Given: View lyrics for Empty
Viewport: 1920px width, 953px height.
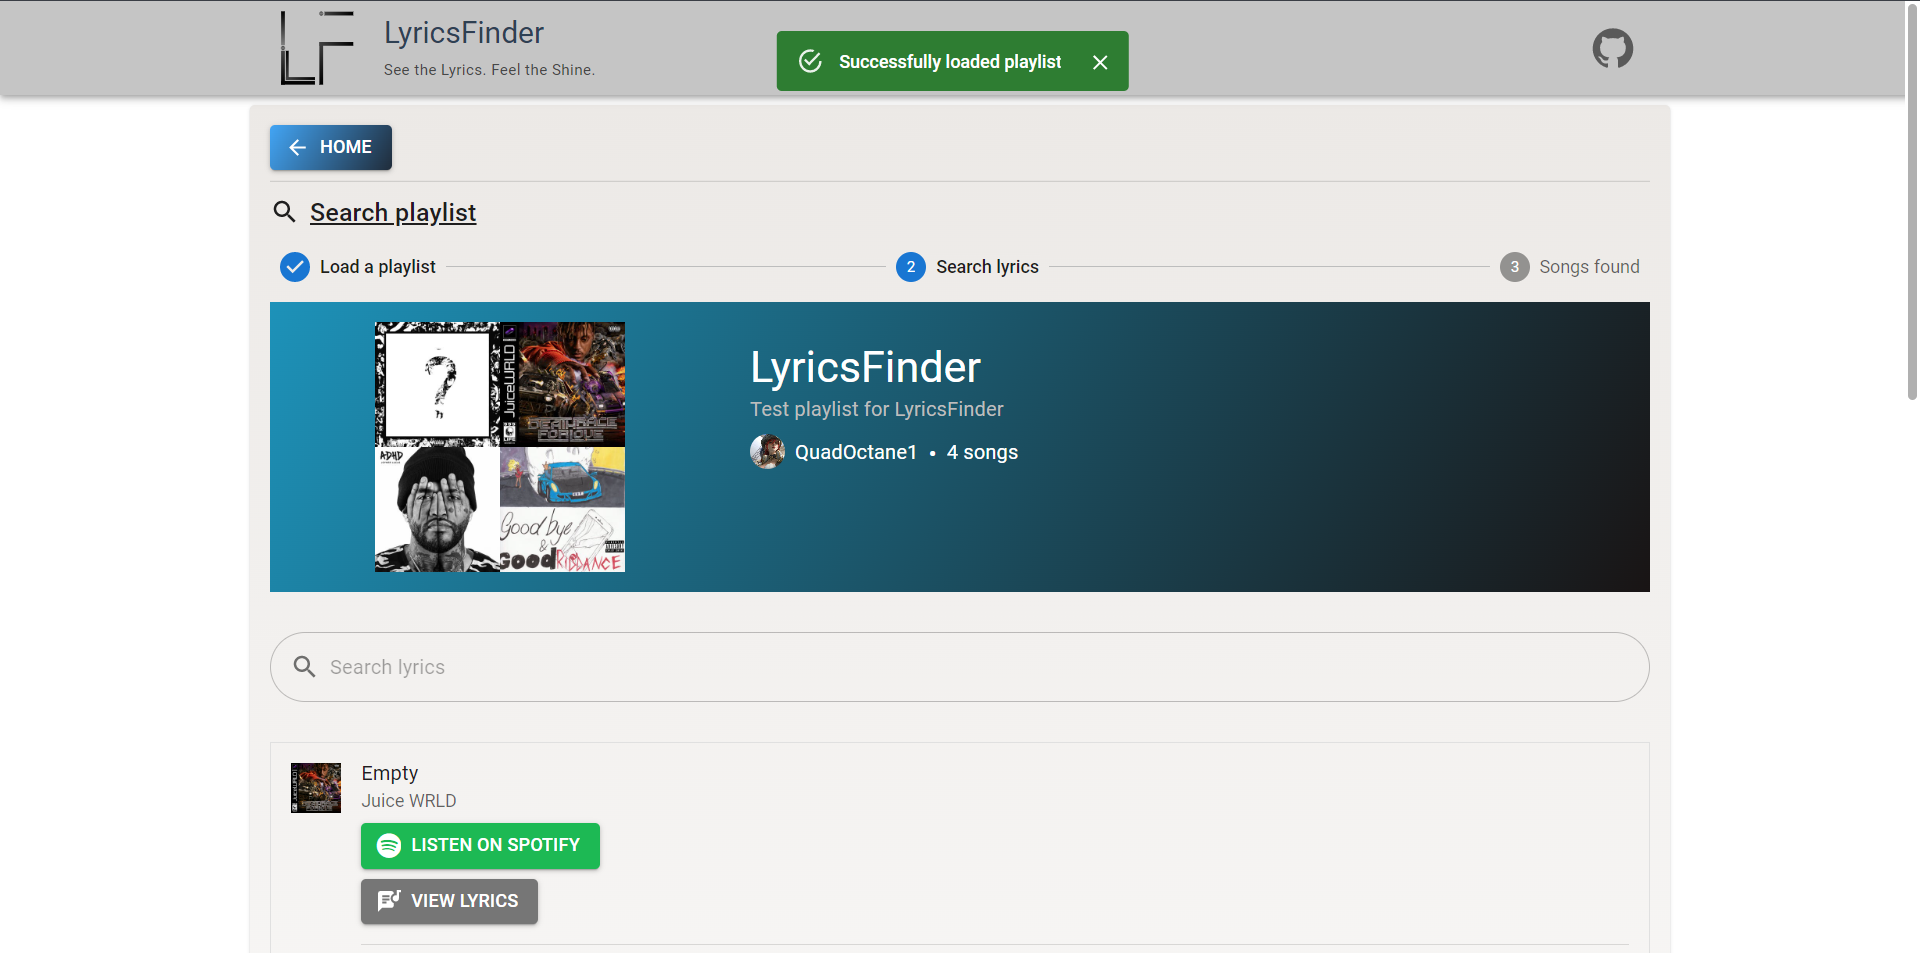Looking at the screenshot, I should (x=449, y=901).
